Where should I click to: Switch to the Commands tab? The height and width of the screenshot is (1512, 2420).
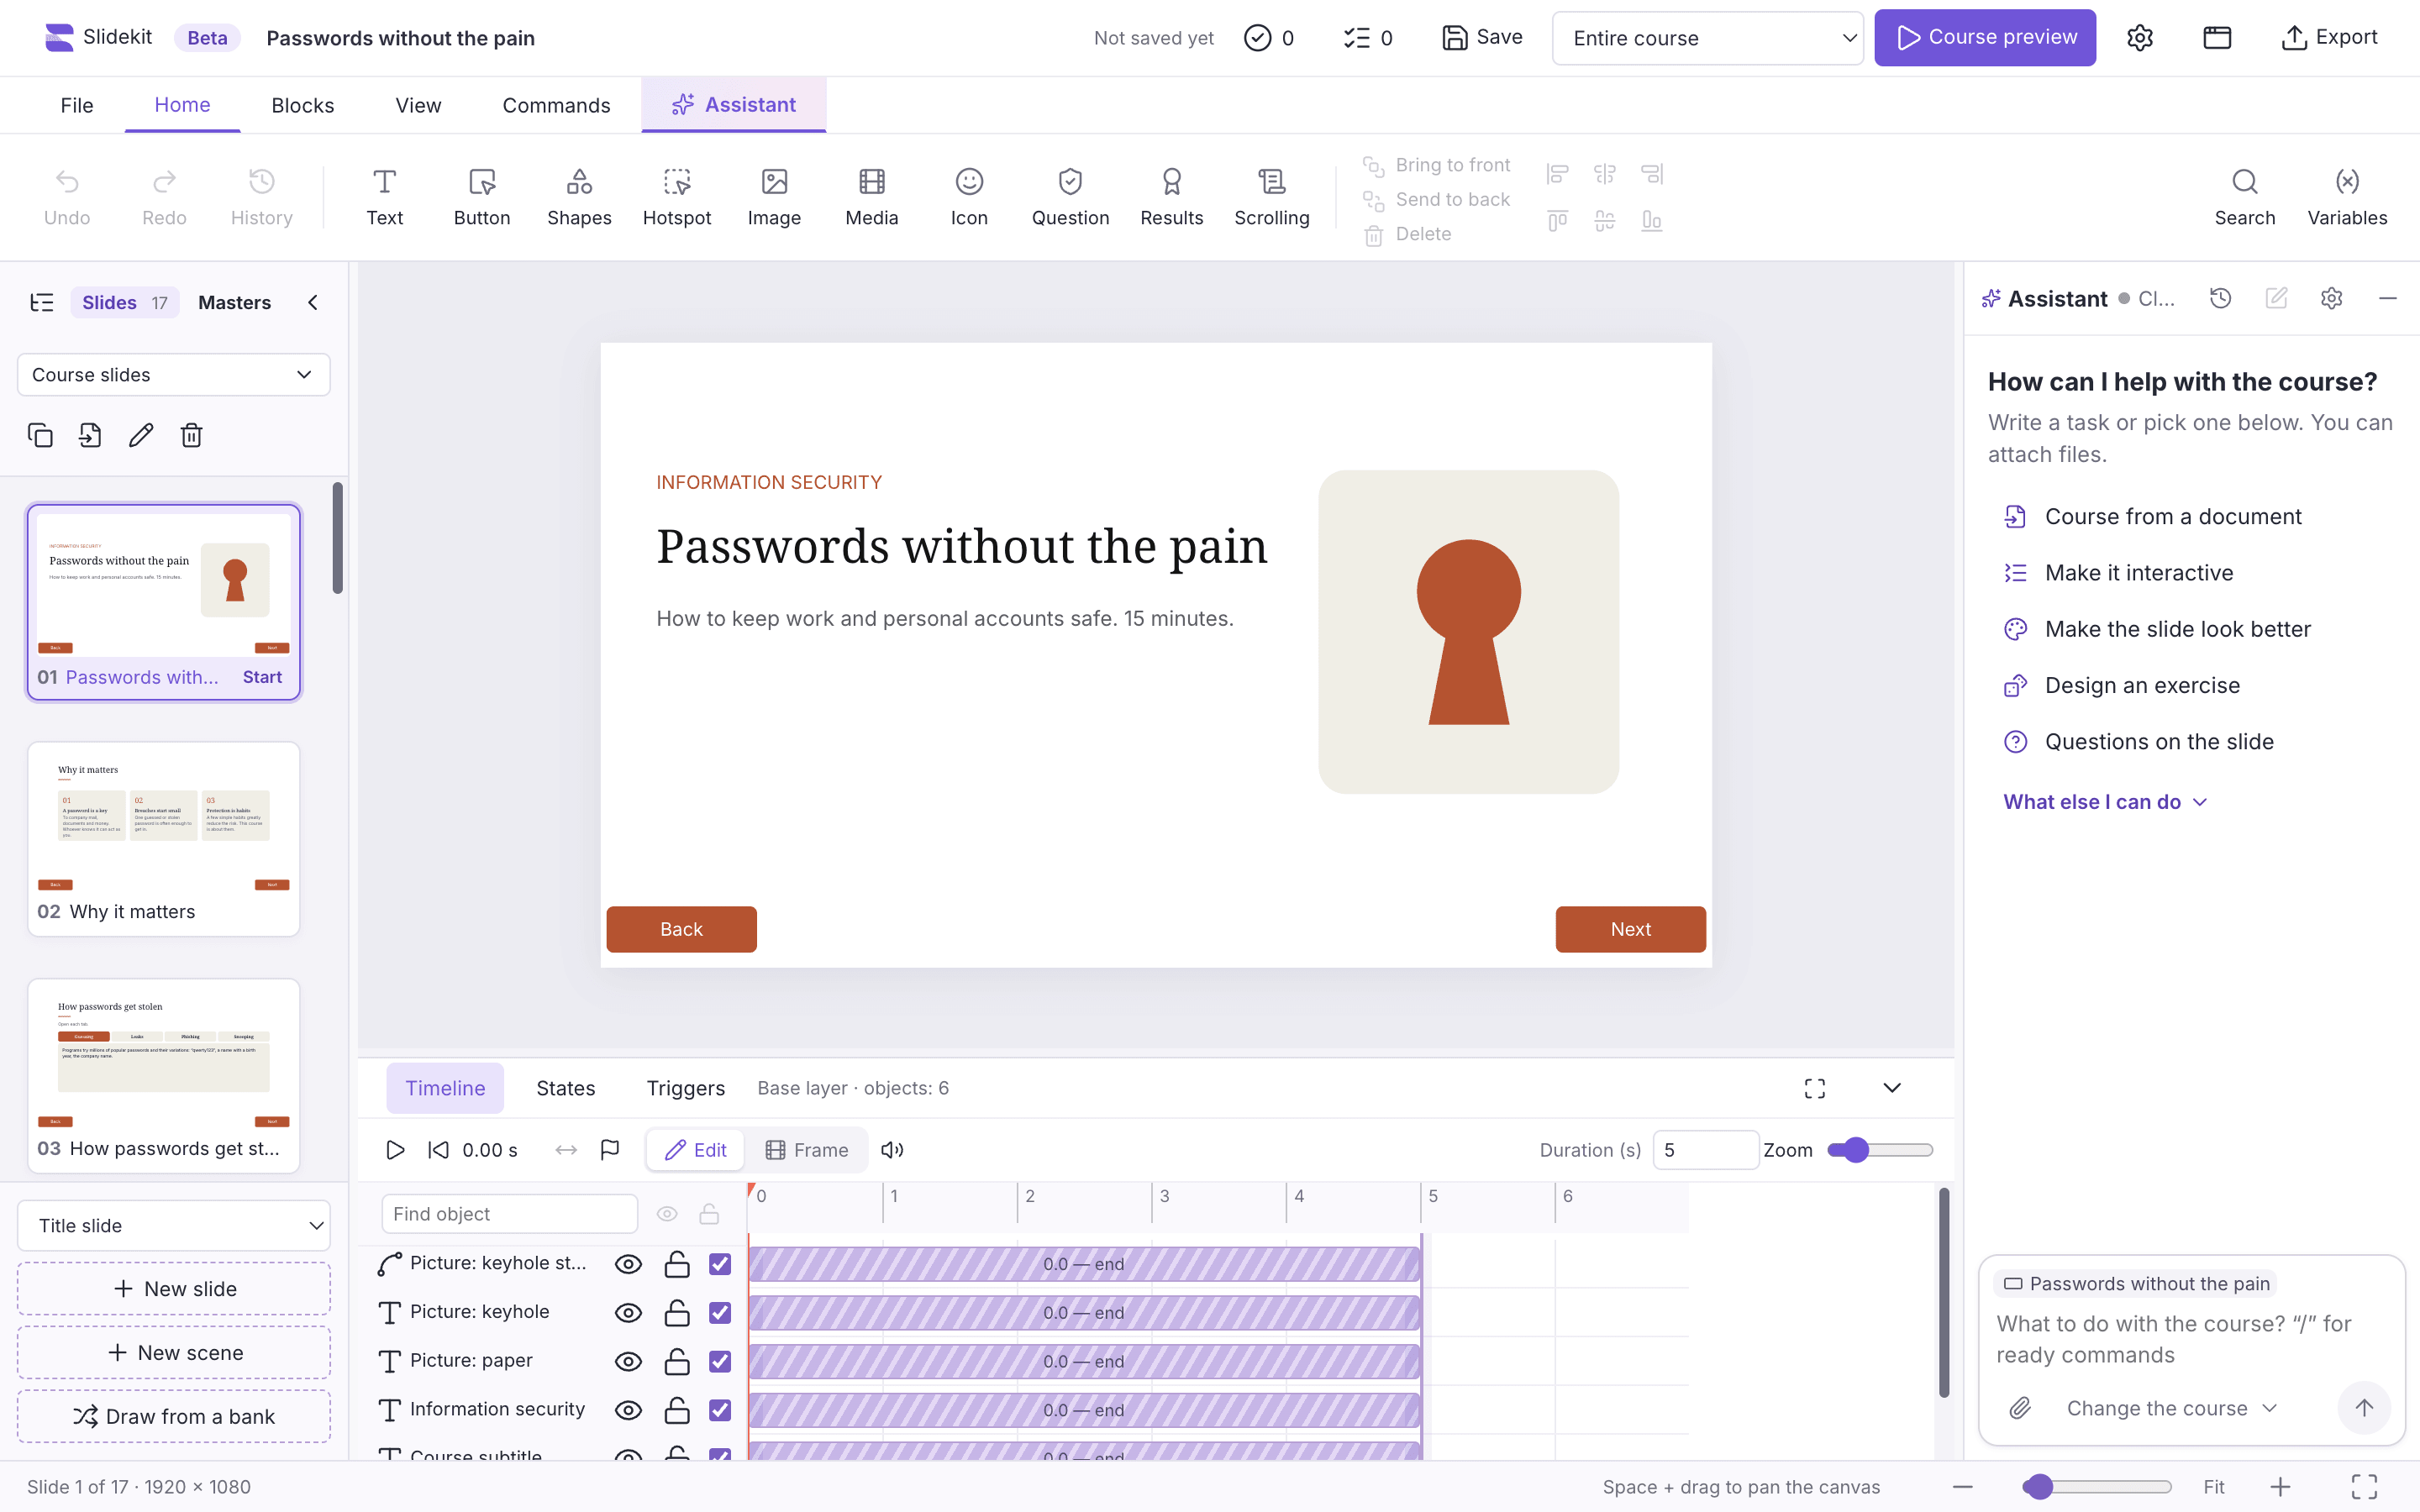pyautogui.click(x=556, y=105)
